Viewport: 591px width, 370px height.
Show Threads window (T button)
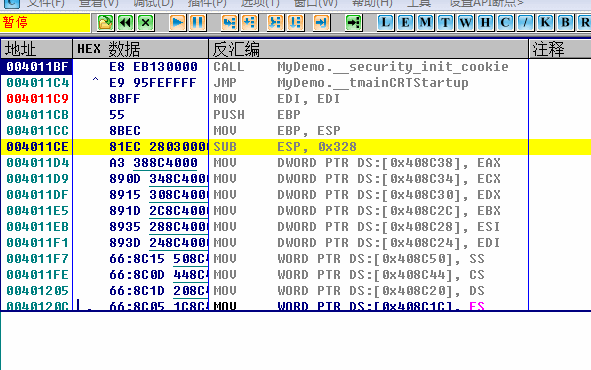pos(446,23)
